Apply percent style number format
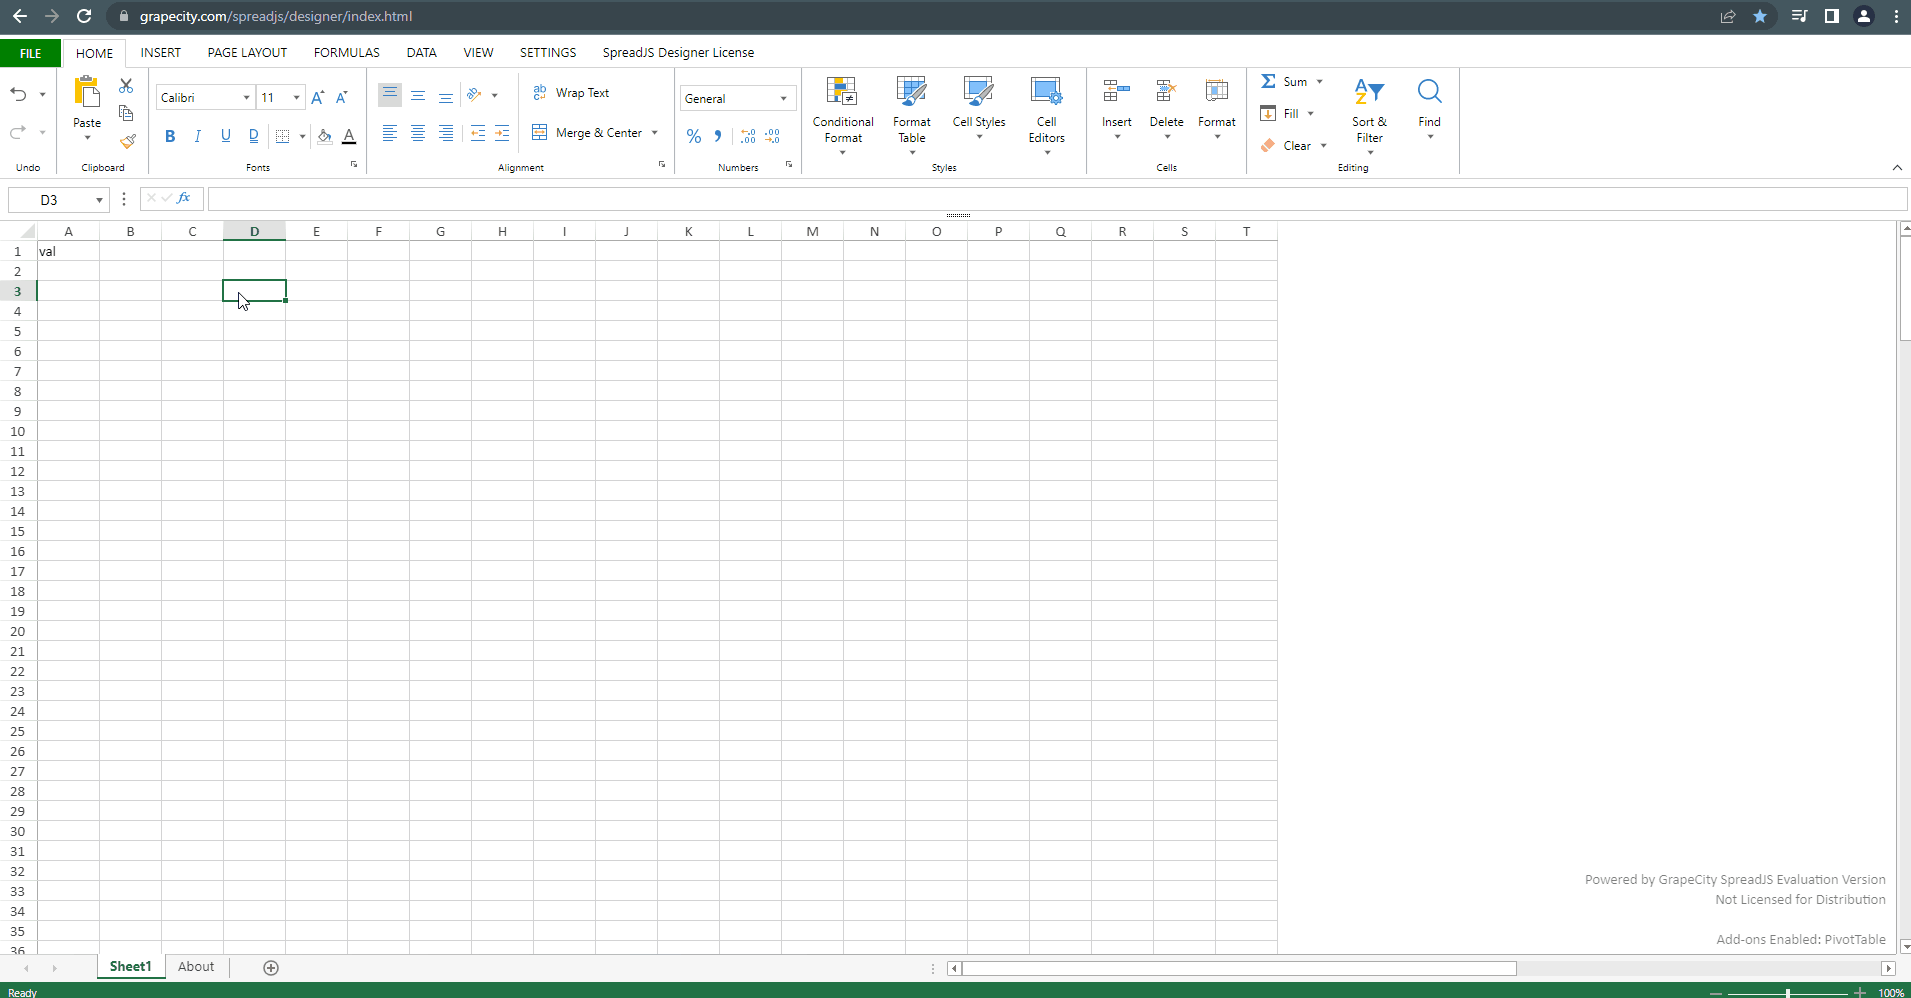1911x998 pixels. point(694,136)
